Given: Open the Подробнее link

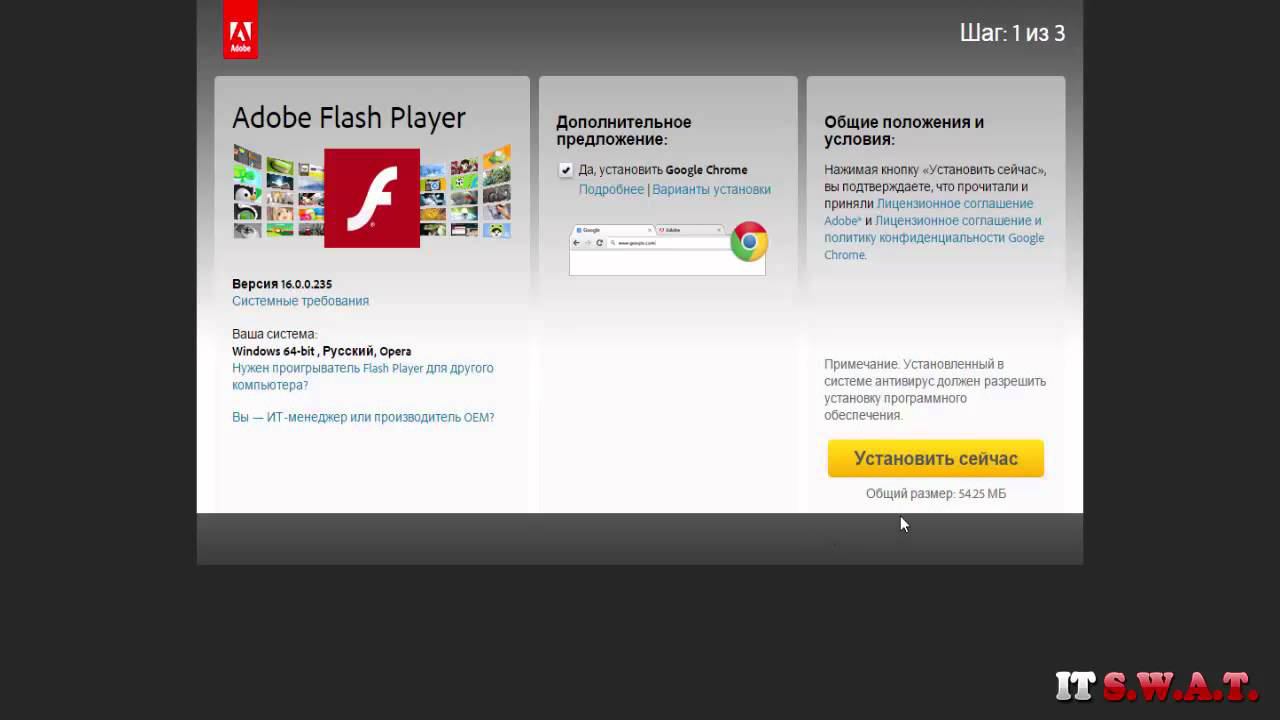Looking at the screenshot, I should pos(611,189).
